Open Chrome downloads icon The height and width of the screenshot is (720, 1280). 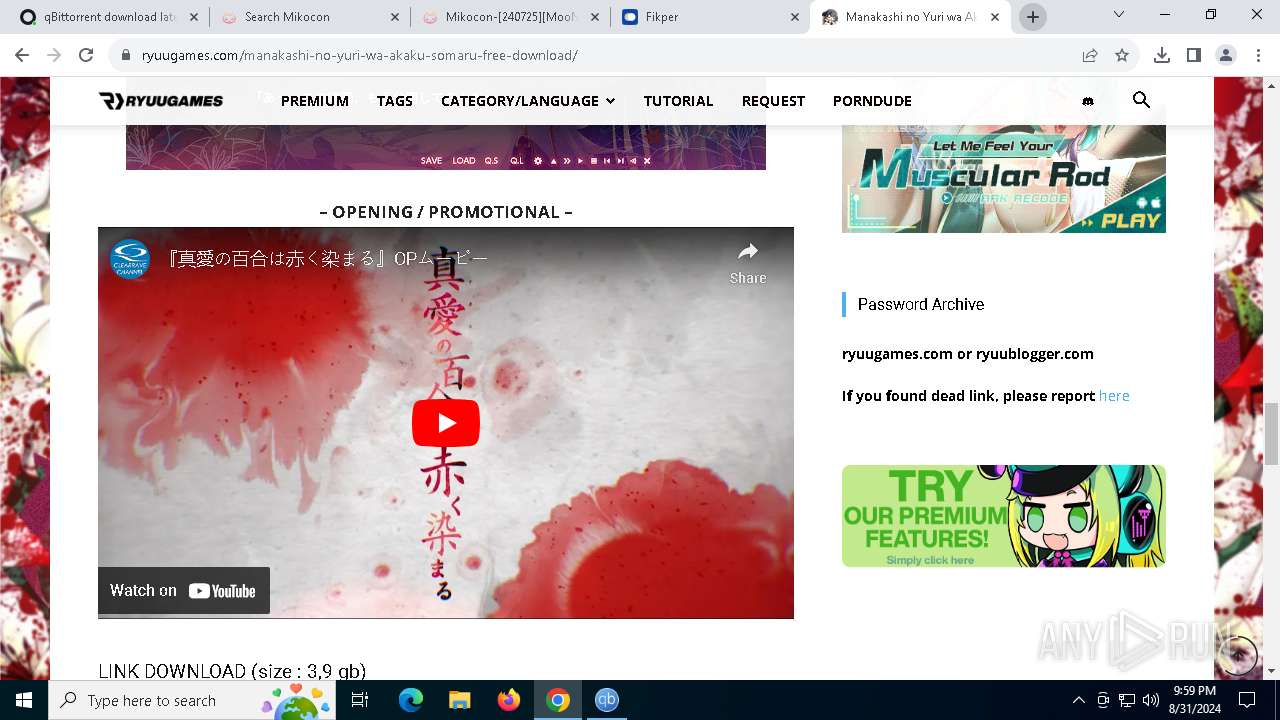(1161, 55)
